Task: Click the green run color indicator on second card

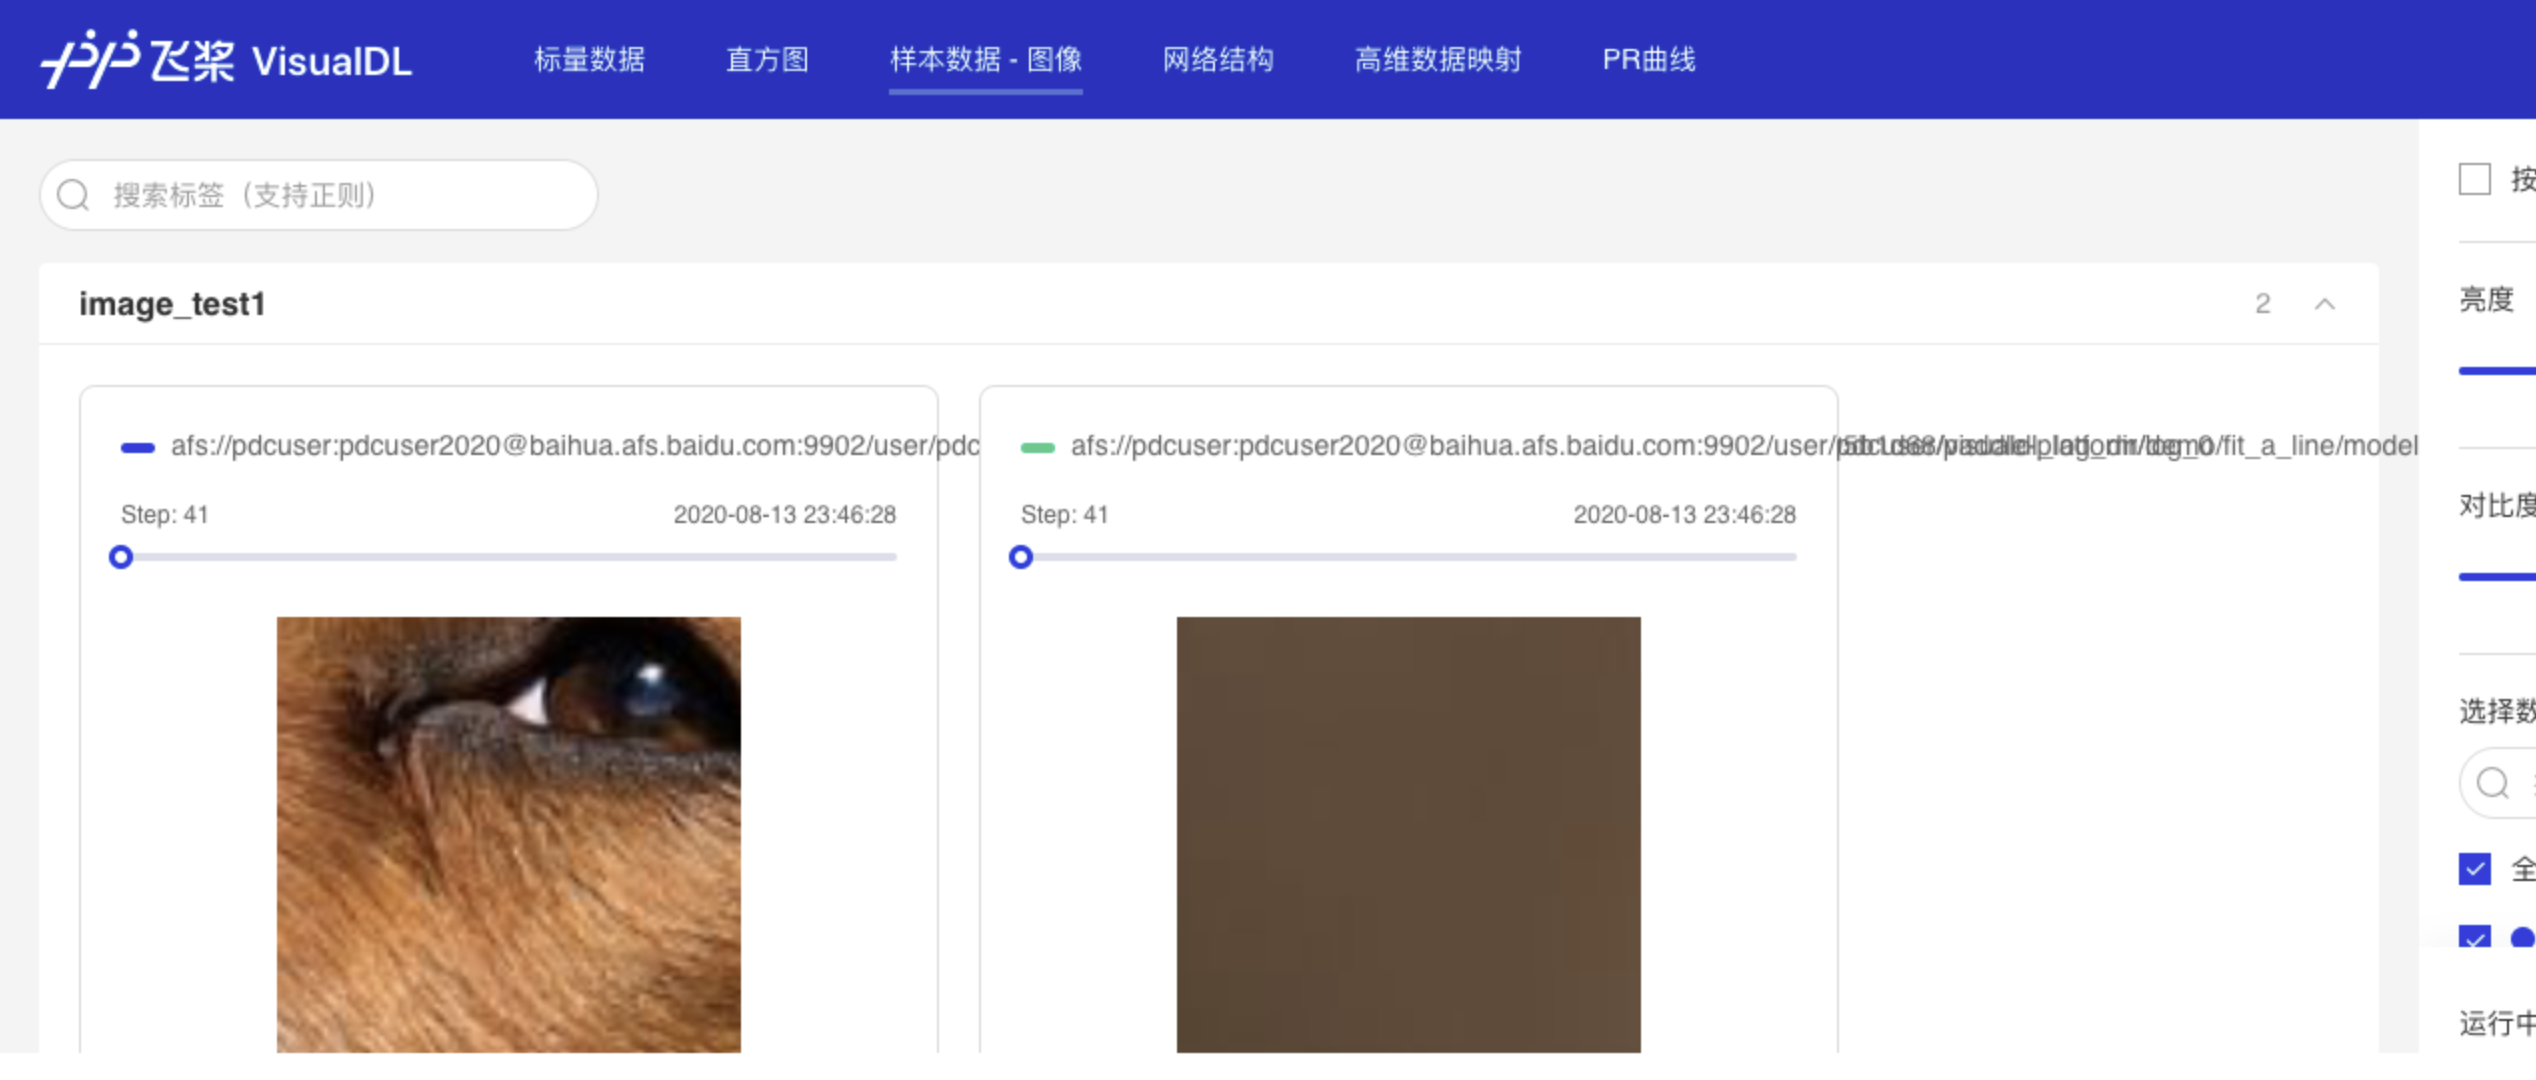Action: (1037, 447)
